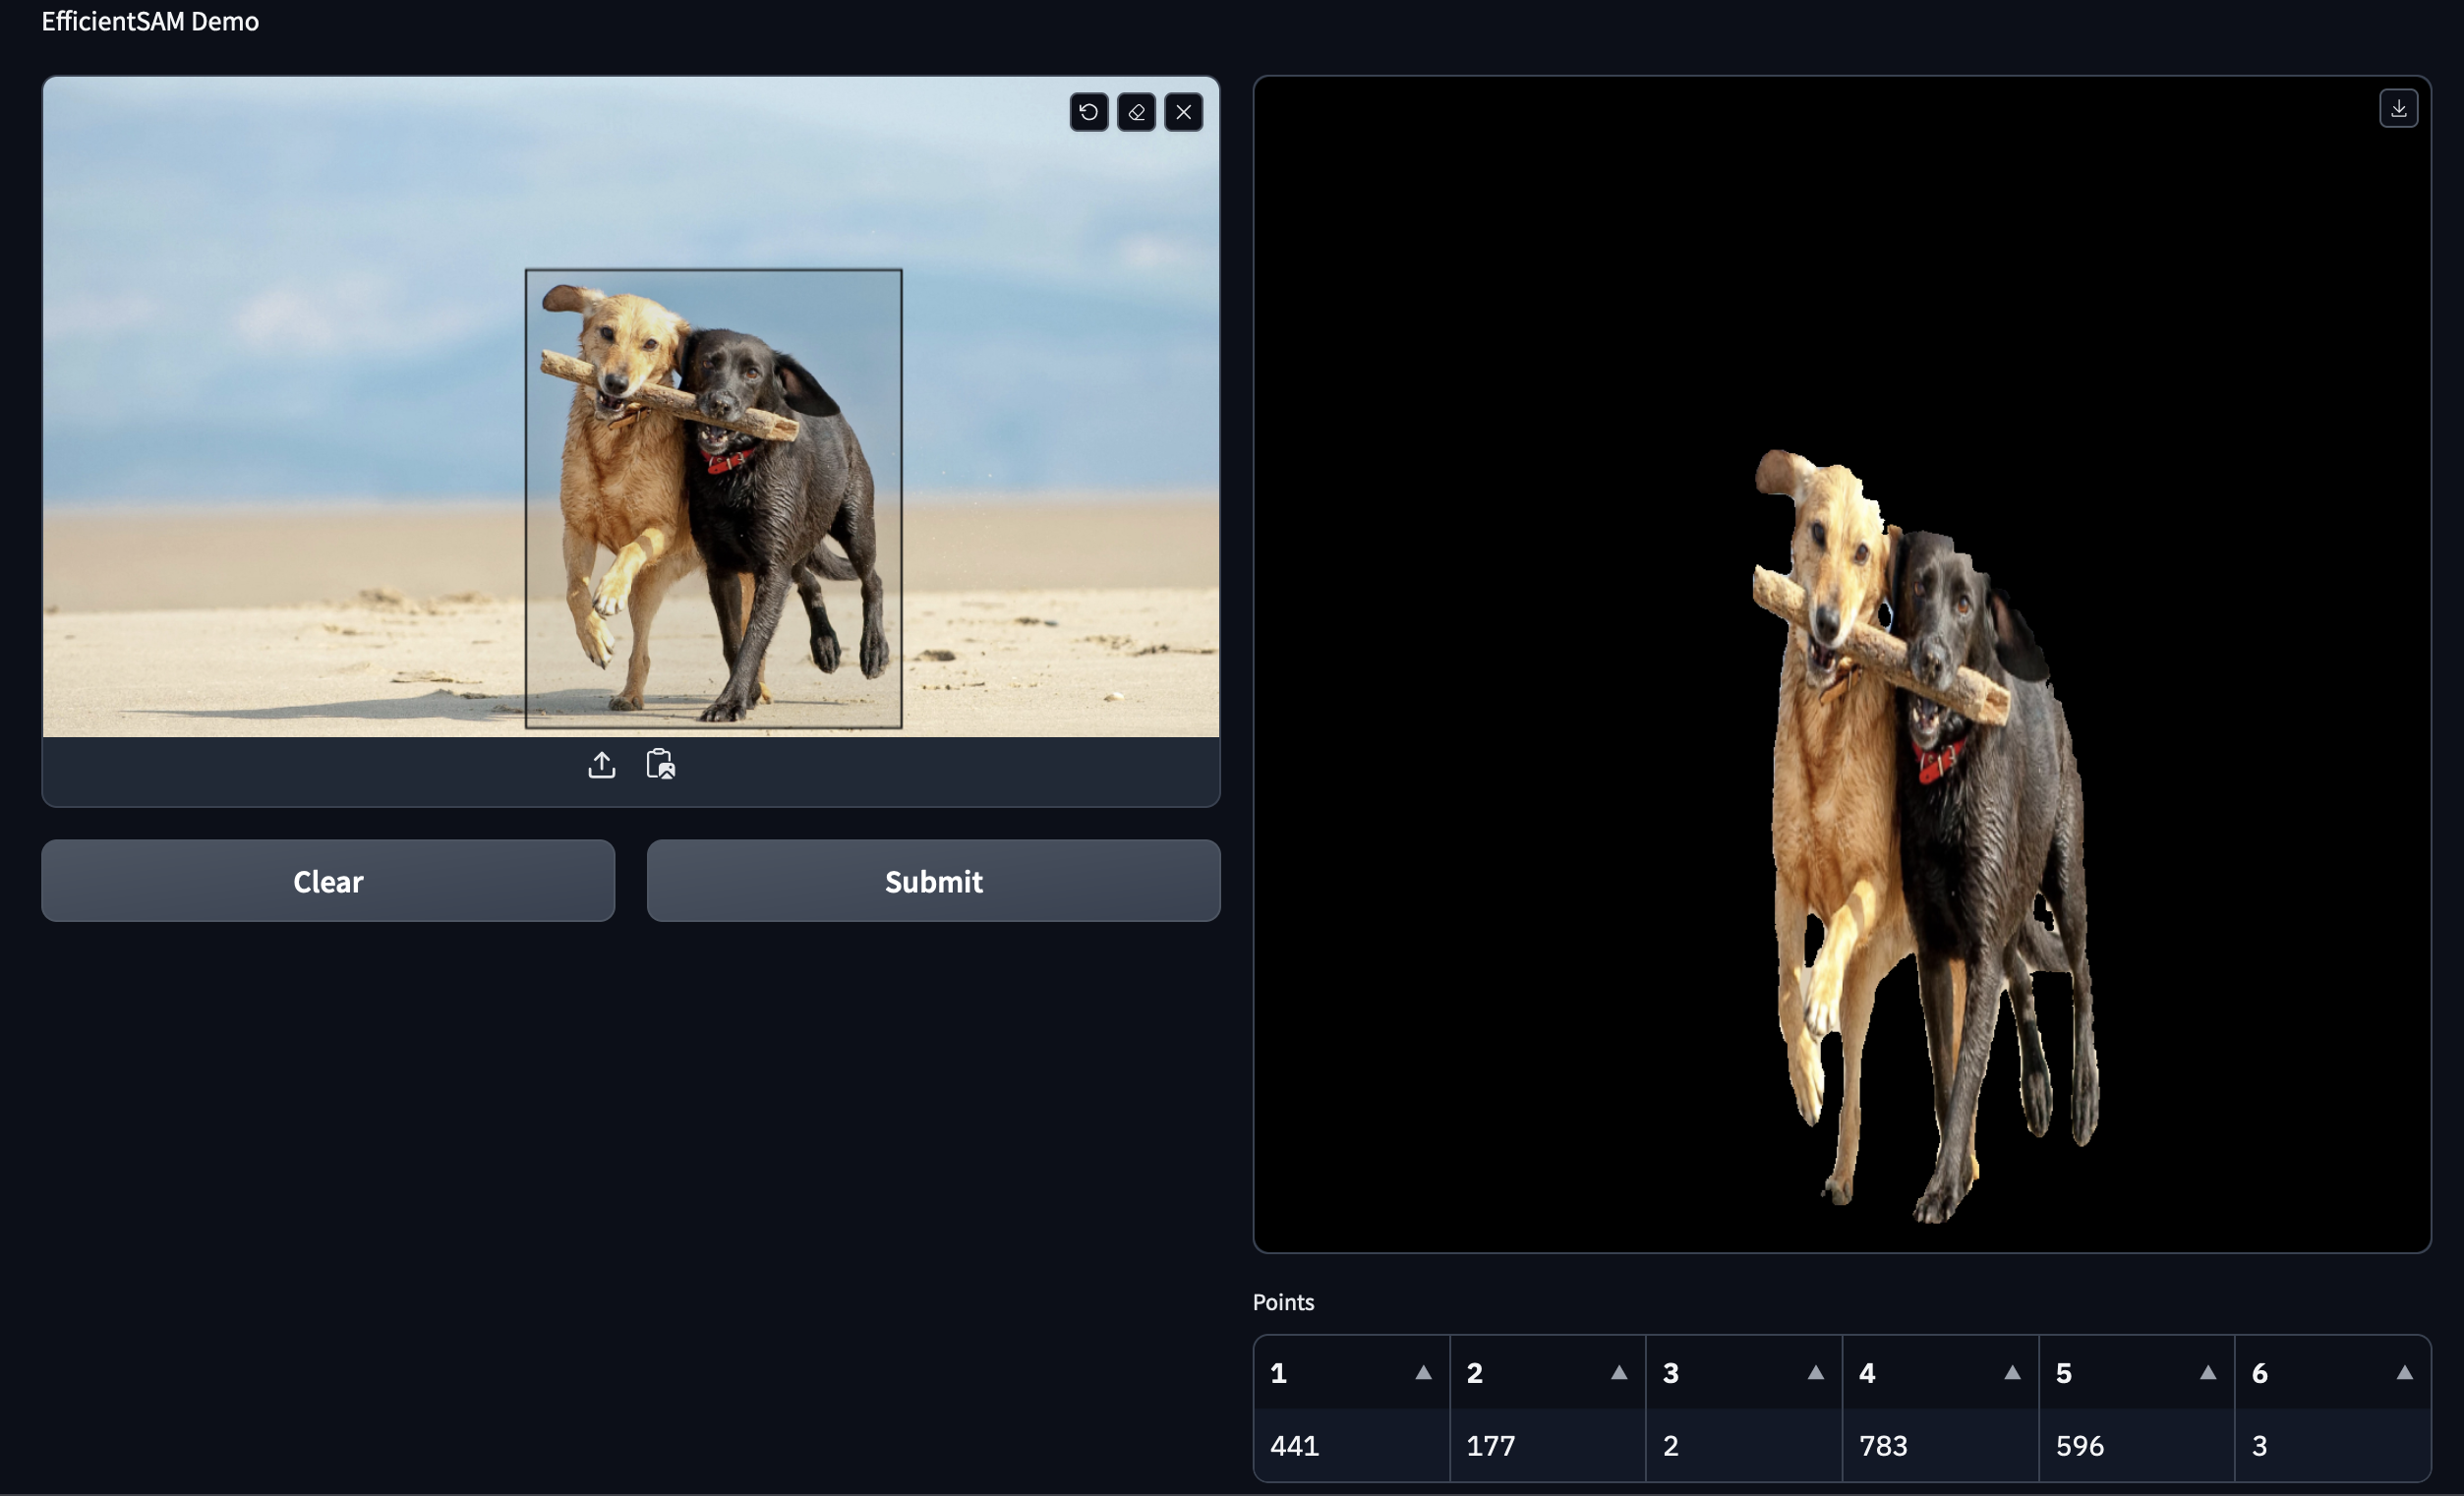This screenshot has height=1496, width=2464.
Task: Click the eraser icon on input image
Action: [x=1136, y=112]
